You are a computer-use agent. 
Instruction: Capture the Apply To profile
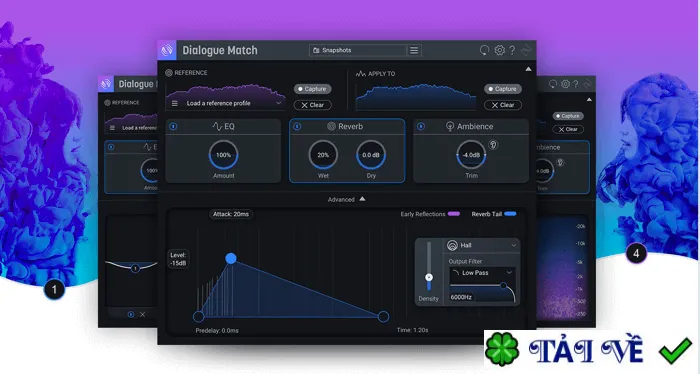coord(503,89)
